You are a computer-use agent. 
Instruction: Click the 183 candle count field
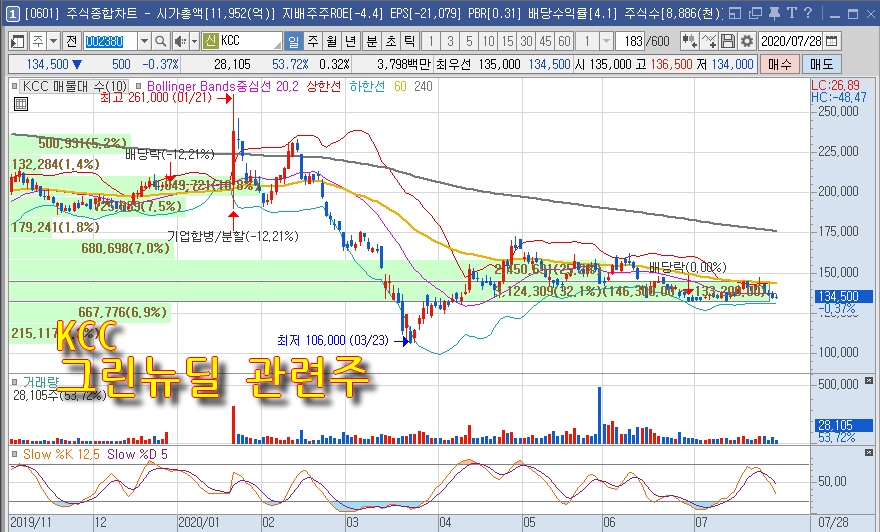(630, 41)
